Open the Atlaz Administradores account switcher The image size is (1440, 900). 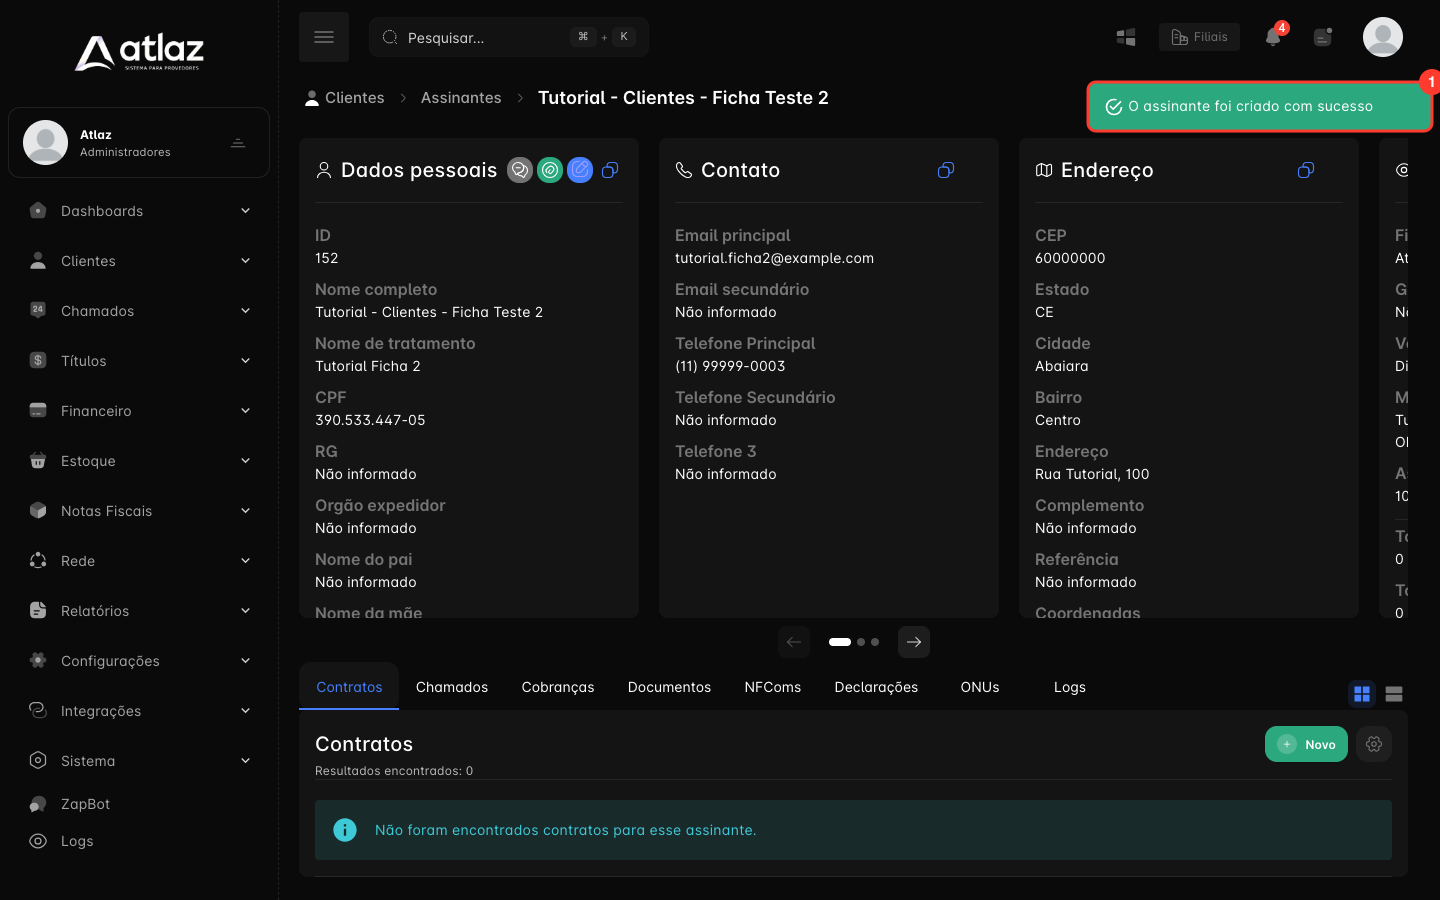tap(139, 143)
